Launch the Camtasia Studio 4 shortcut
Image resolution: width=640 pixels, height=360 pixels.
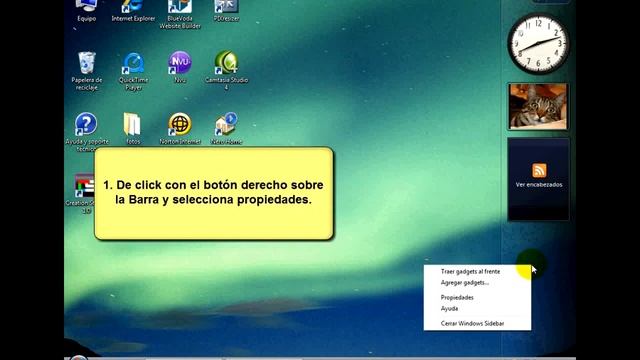pos(227,70)
